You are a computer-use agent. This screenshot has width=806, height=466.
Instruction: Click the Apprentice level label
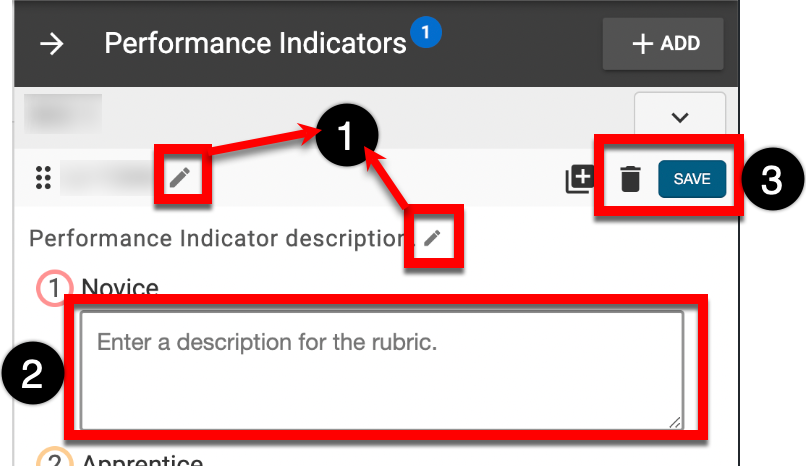tap(143, 461)
